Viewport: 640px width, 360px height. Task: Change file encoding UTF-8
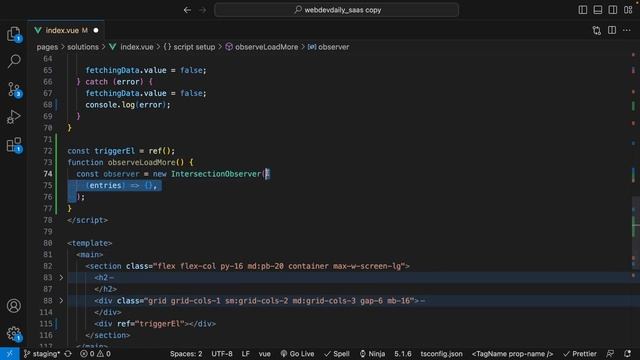pos(222,354)
